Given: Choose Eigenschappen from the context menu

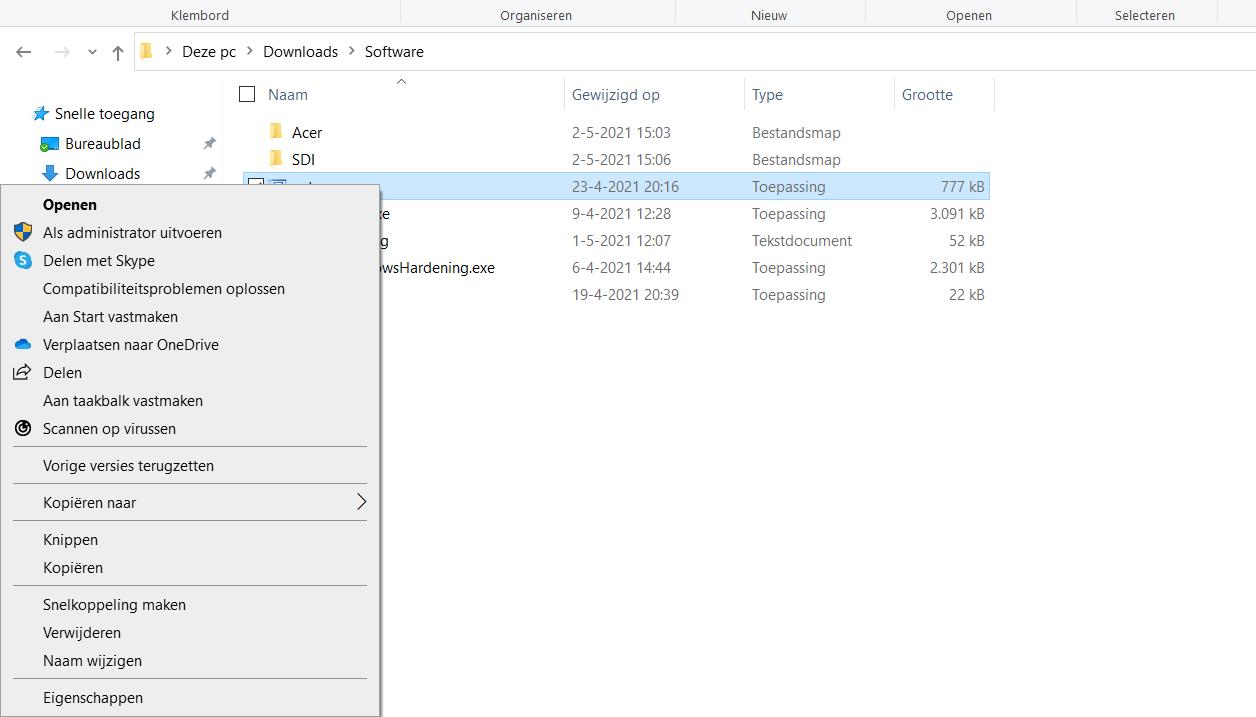Looking at the screenshot, I should [x=93, y=698].
